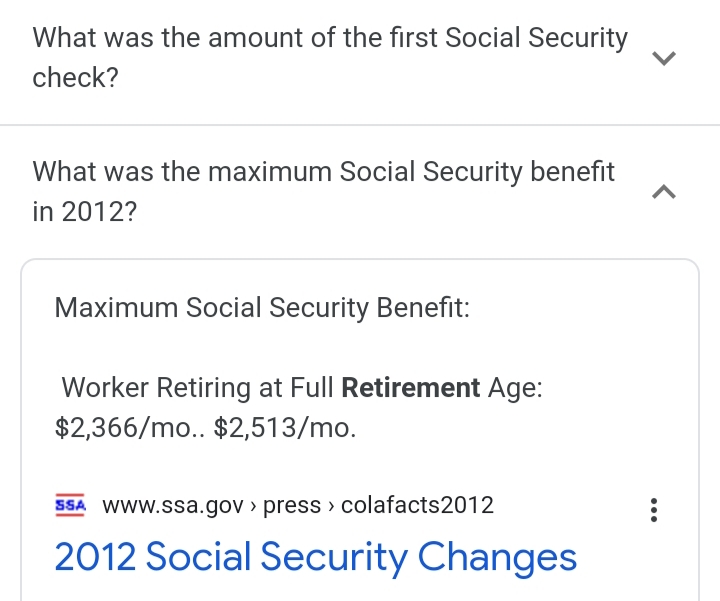
Task: Click the www.ssa.gov site address
Action: click(x=173, y=505)
